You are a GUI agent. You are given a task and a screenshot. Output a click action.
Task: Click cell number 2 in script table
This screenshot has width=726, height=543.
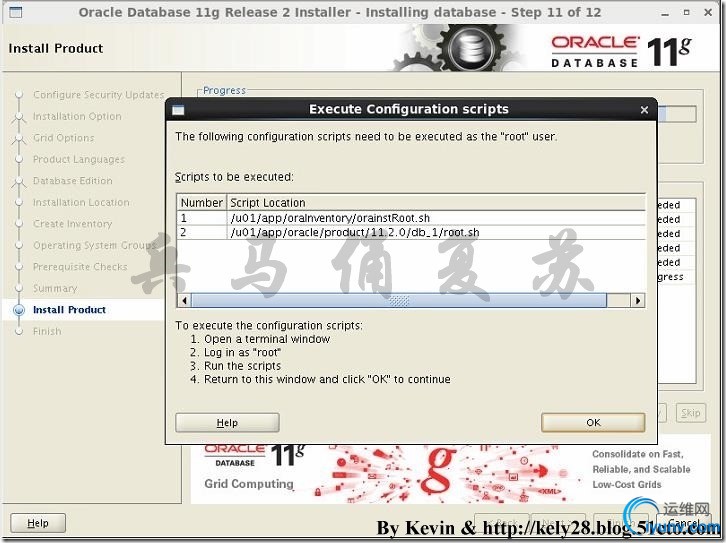pyautogui.click(x=201, y=232)
